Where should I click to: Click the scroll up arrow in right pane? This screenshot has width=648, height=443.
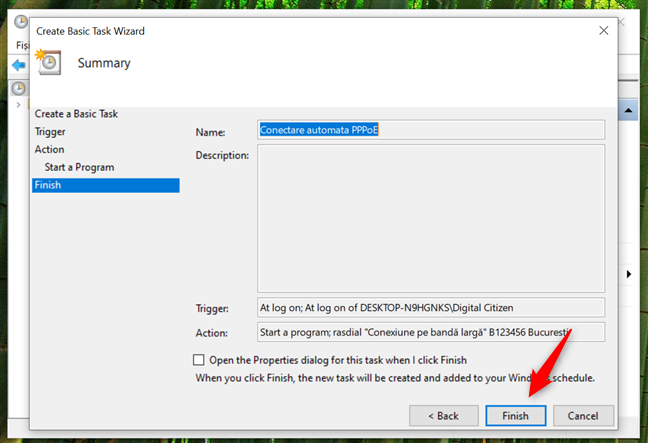click(629, 111)
